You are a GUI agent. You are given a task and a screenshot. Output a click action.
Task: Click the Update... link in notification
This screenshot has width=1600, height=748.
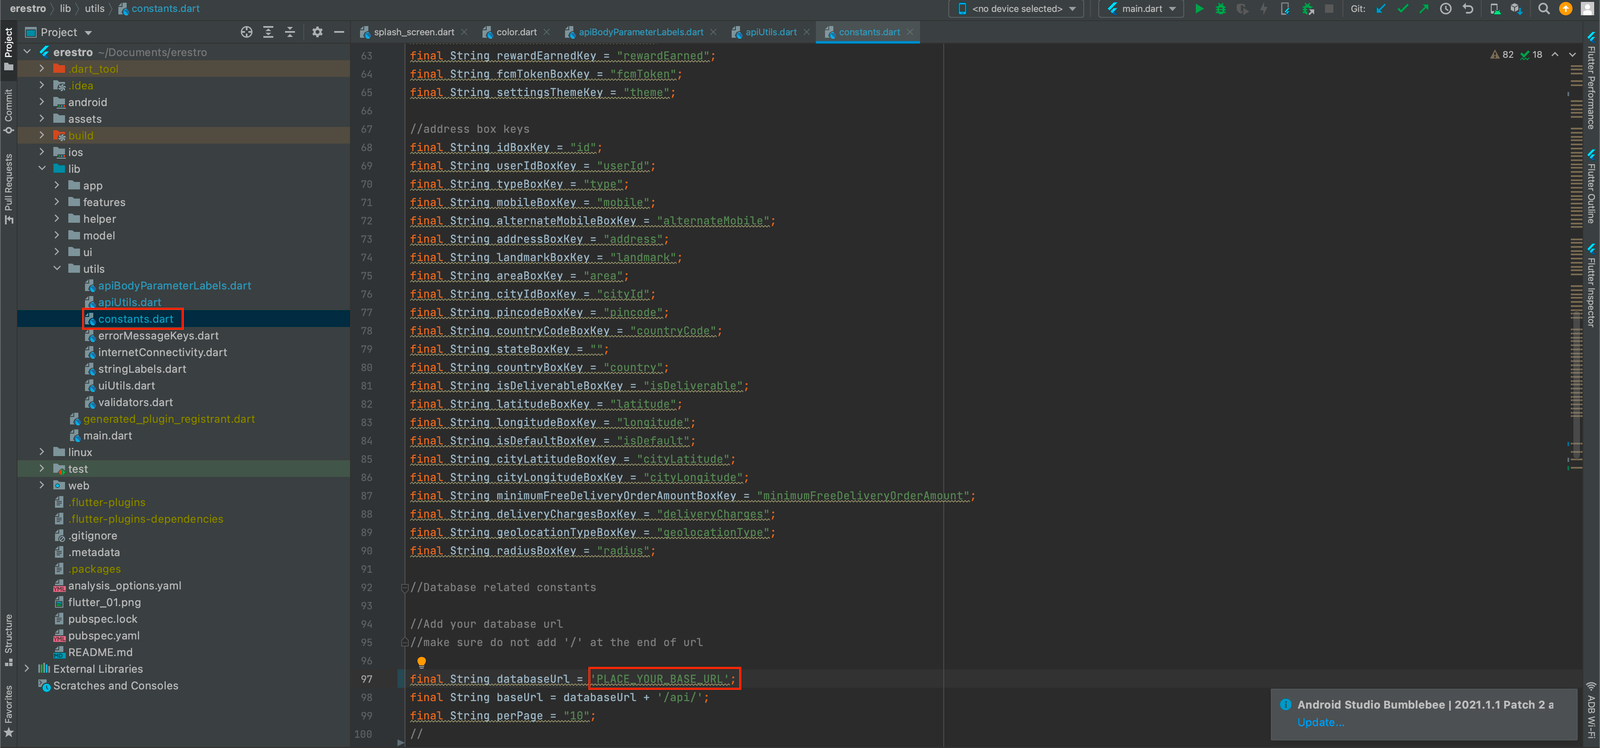(x=1320, y=722)
